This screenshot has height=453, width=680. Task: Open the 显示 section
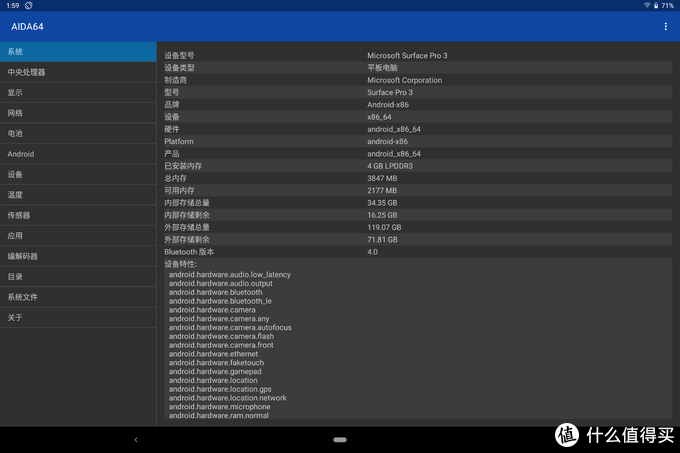point(78,92)
